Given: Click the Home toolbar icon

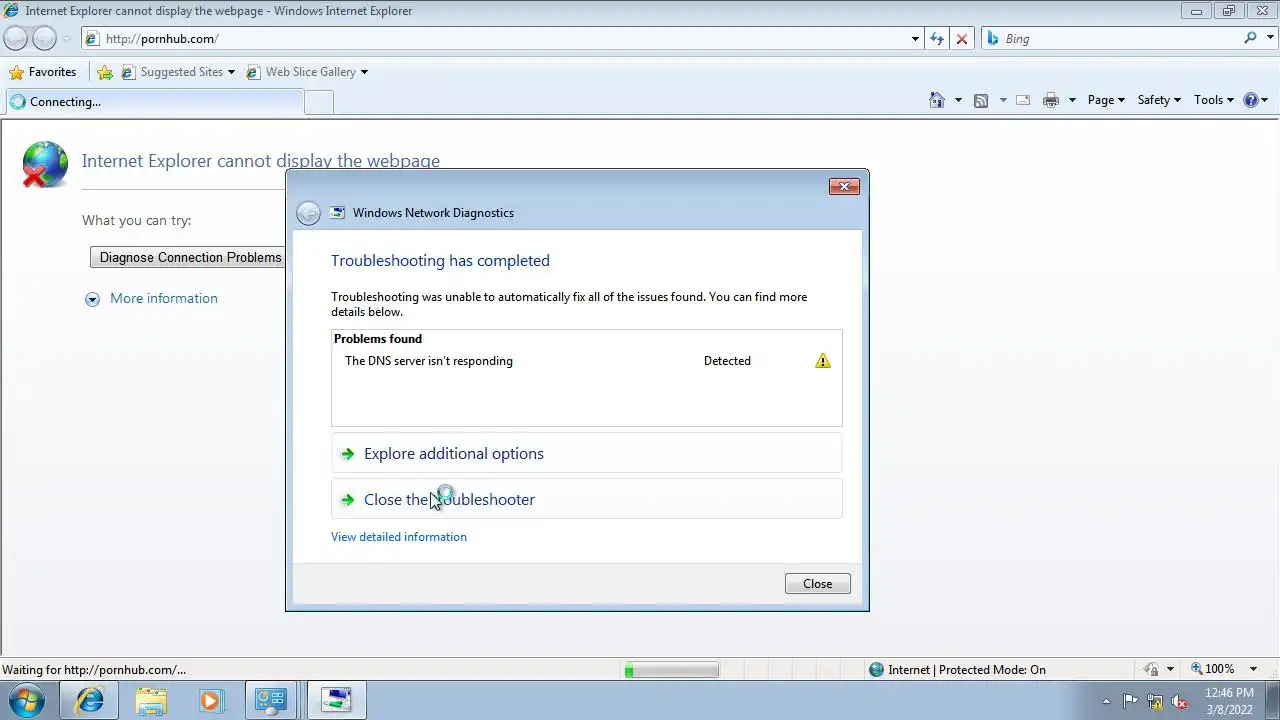Looking at the screenshot, I should point(937,100).
